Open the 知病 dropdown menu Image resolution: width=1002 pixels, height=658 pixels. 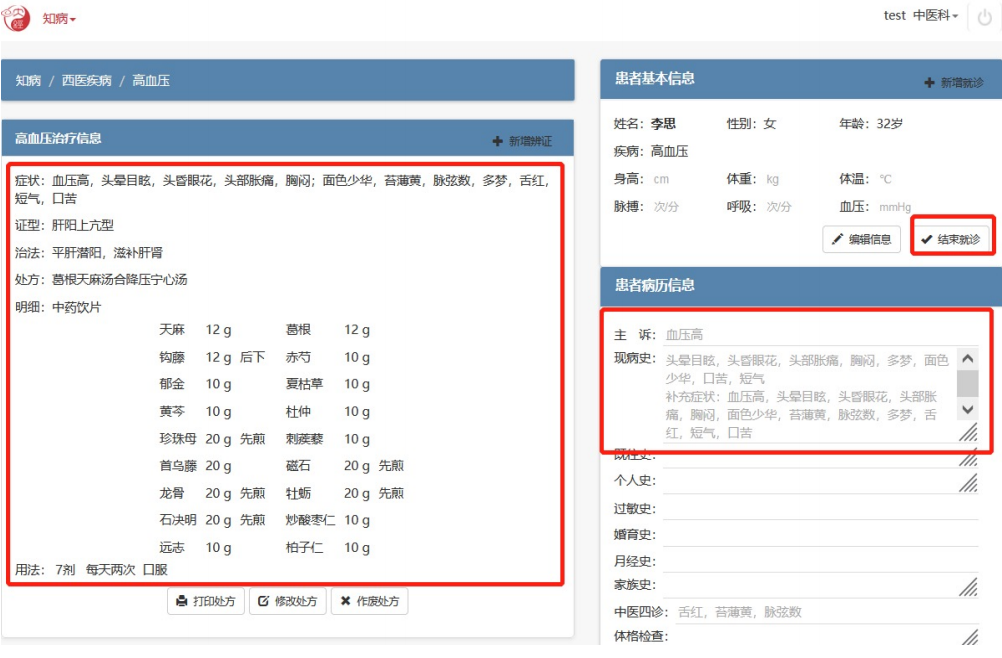pyautogui.click(x=59, y=19)
